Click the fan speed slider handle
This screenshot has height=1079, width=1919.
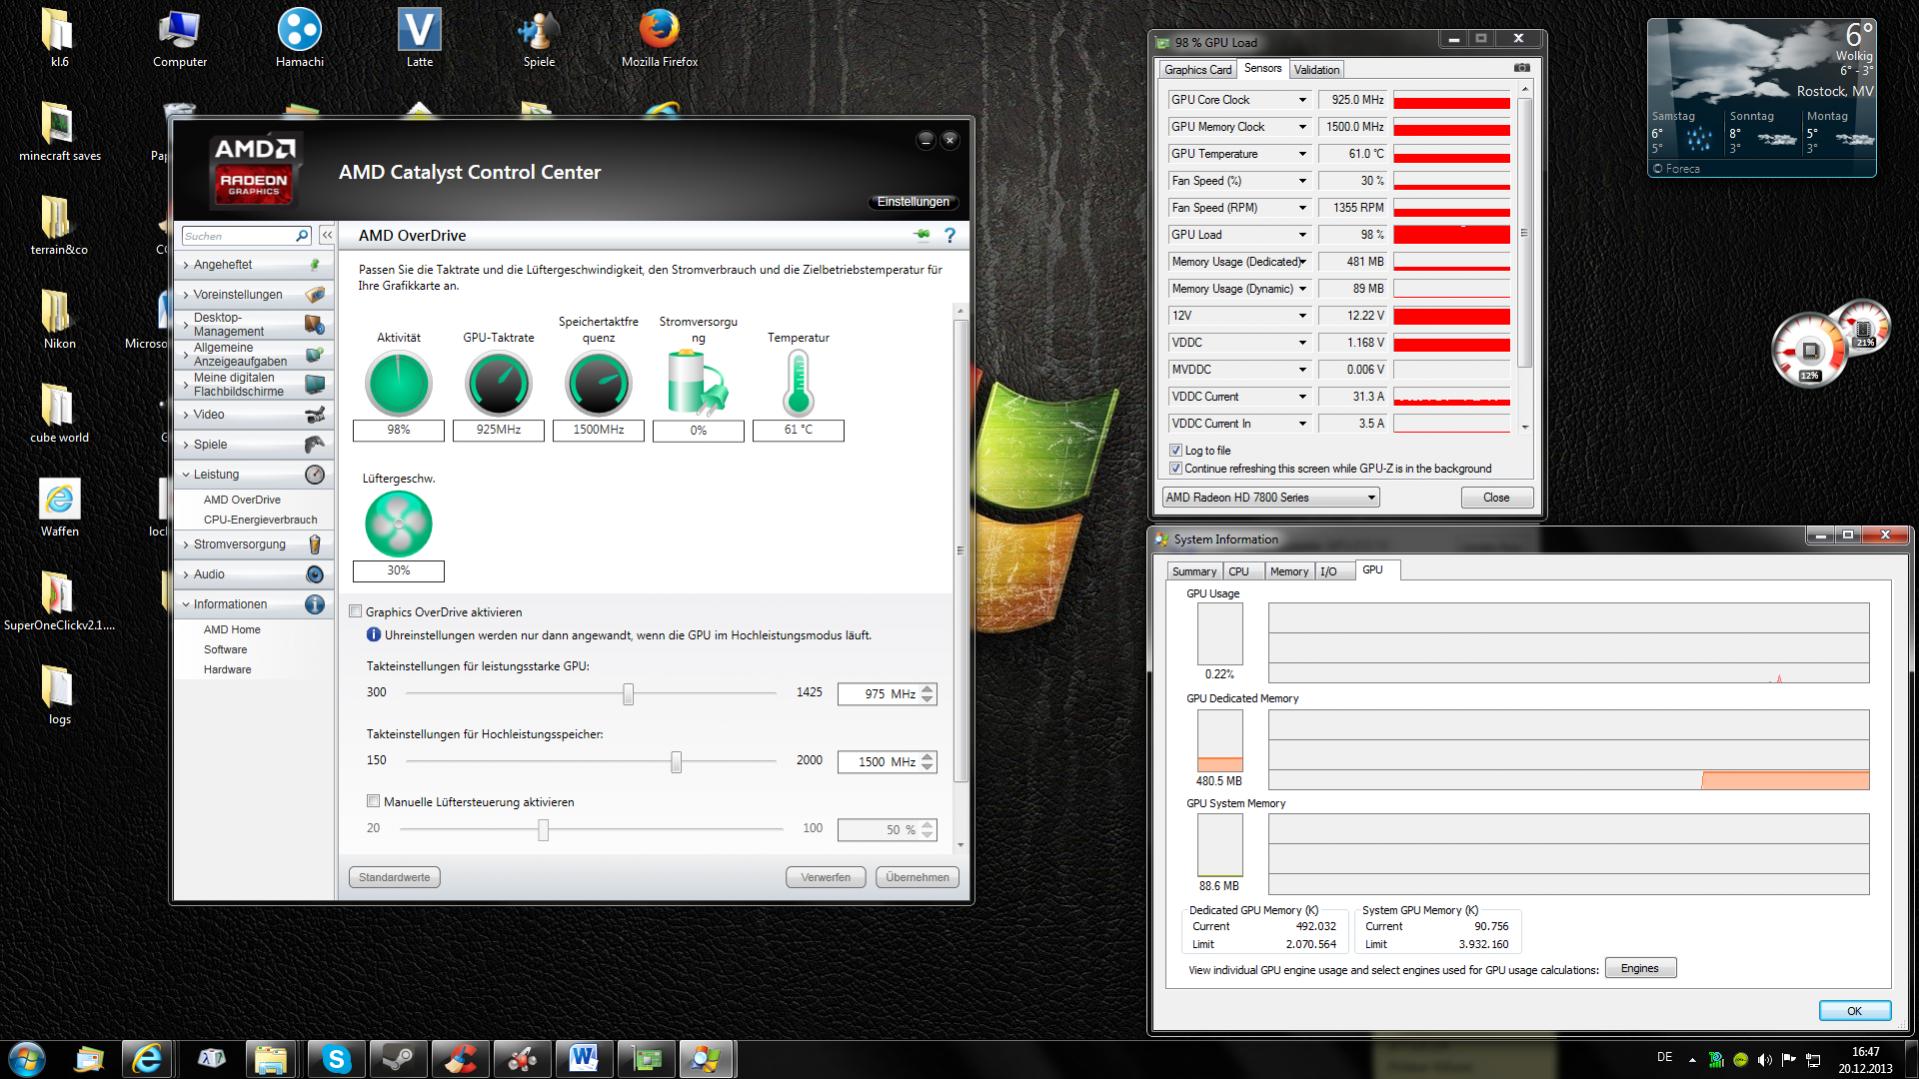tap(543, 830)
